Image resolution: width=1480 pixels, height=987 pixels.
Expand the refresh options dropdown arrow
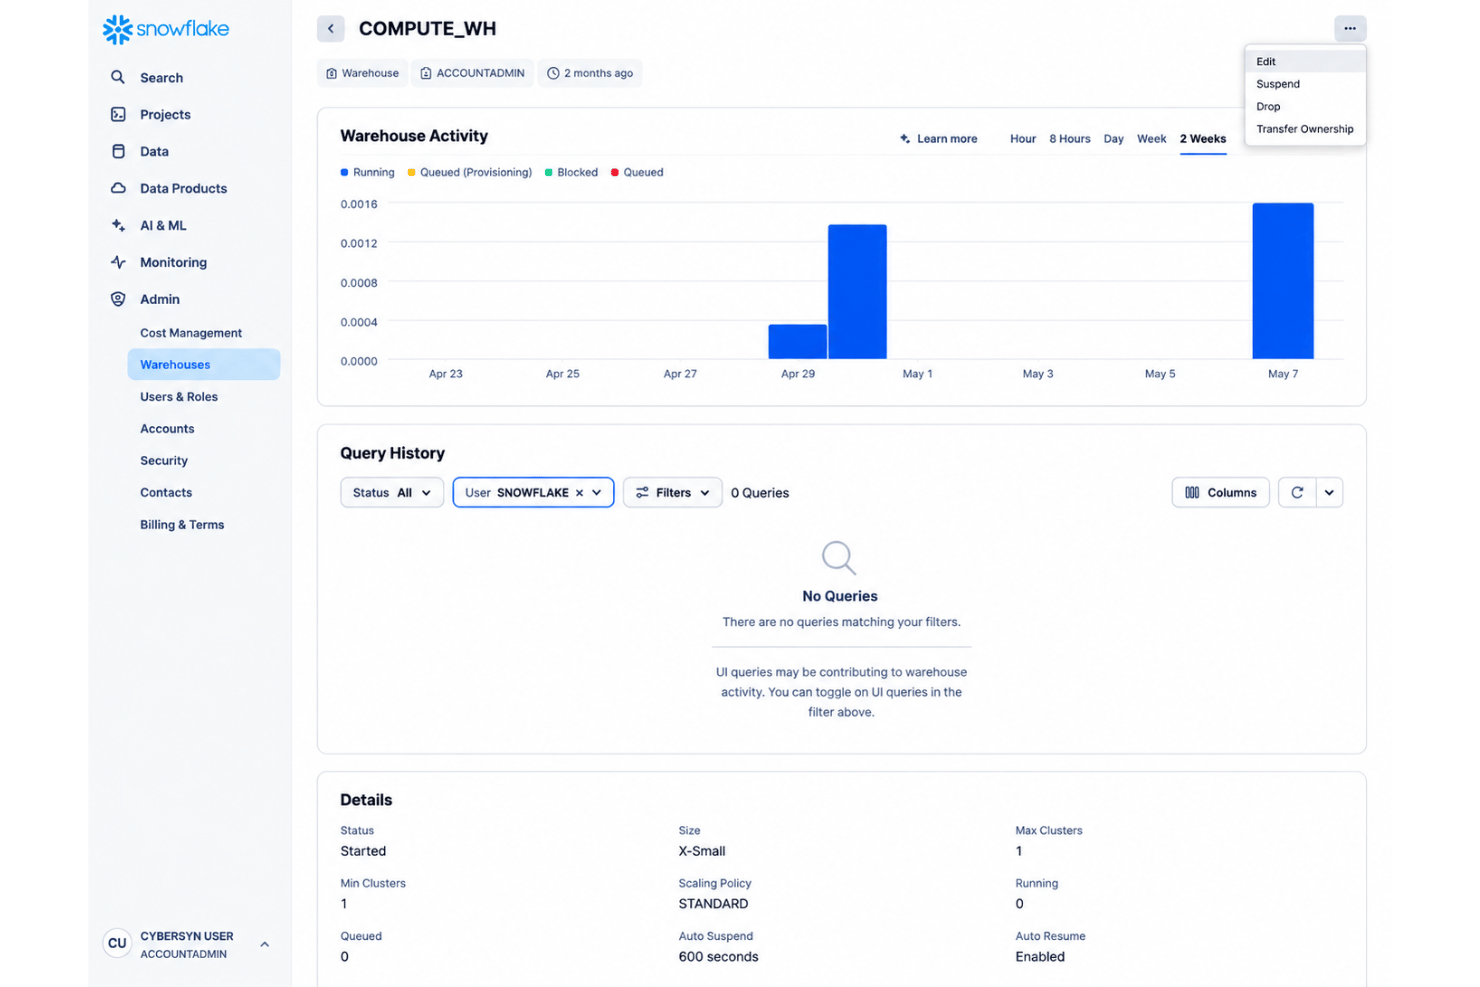1329,492
